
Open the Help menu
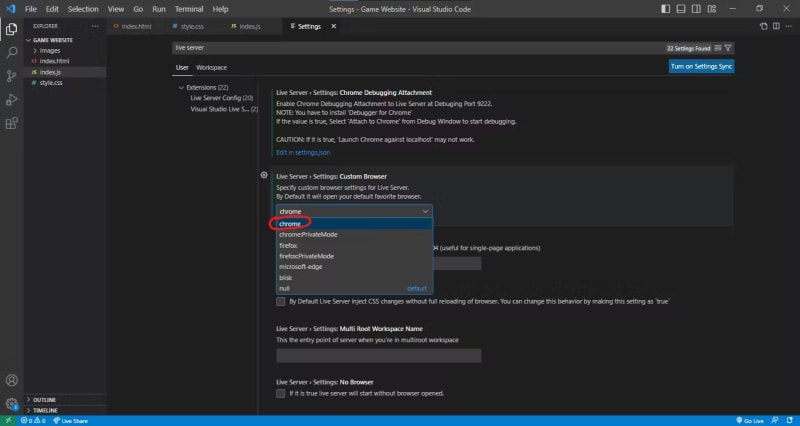[220, 9]
